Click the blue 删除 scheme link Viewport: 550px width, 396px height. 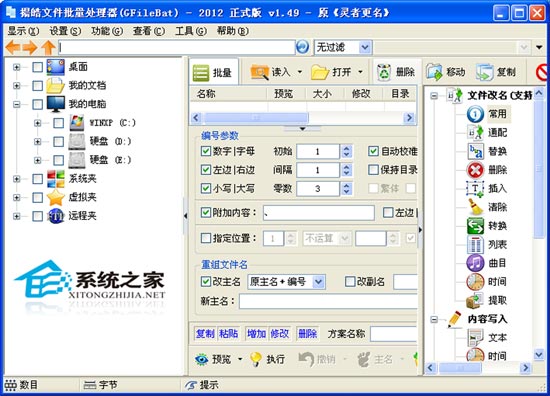pyautogui.click(x=308, y=333)
